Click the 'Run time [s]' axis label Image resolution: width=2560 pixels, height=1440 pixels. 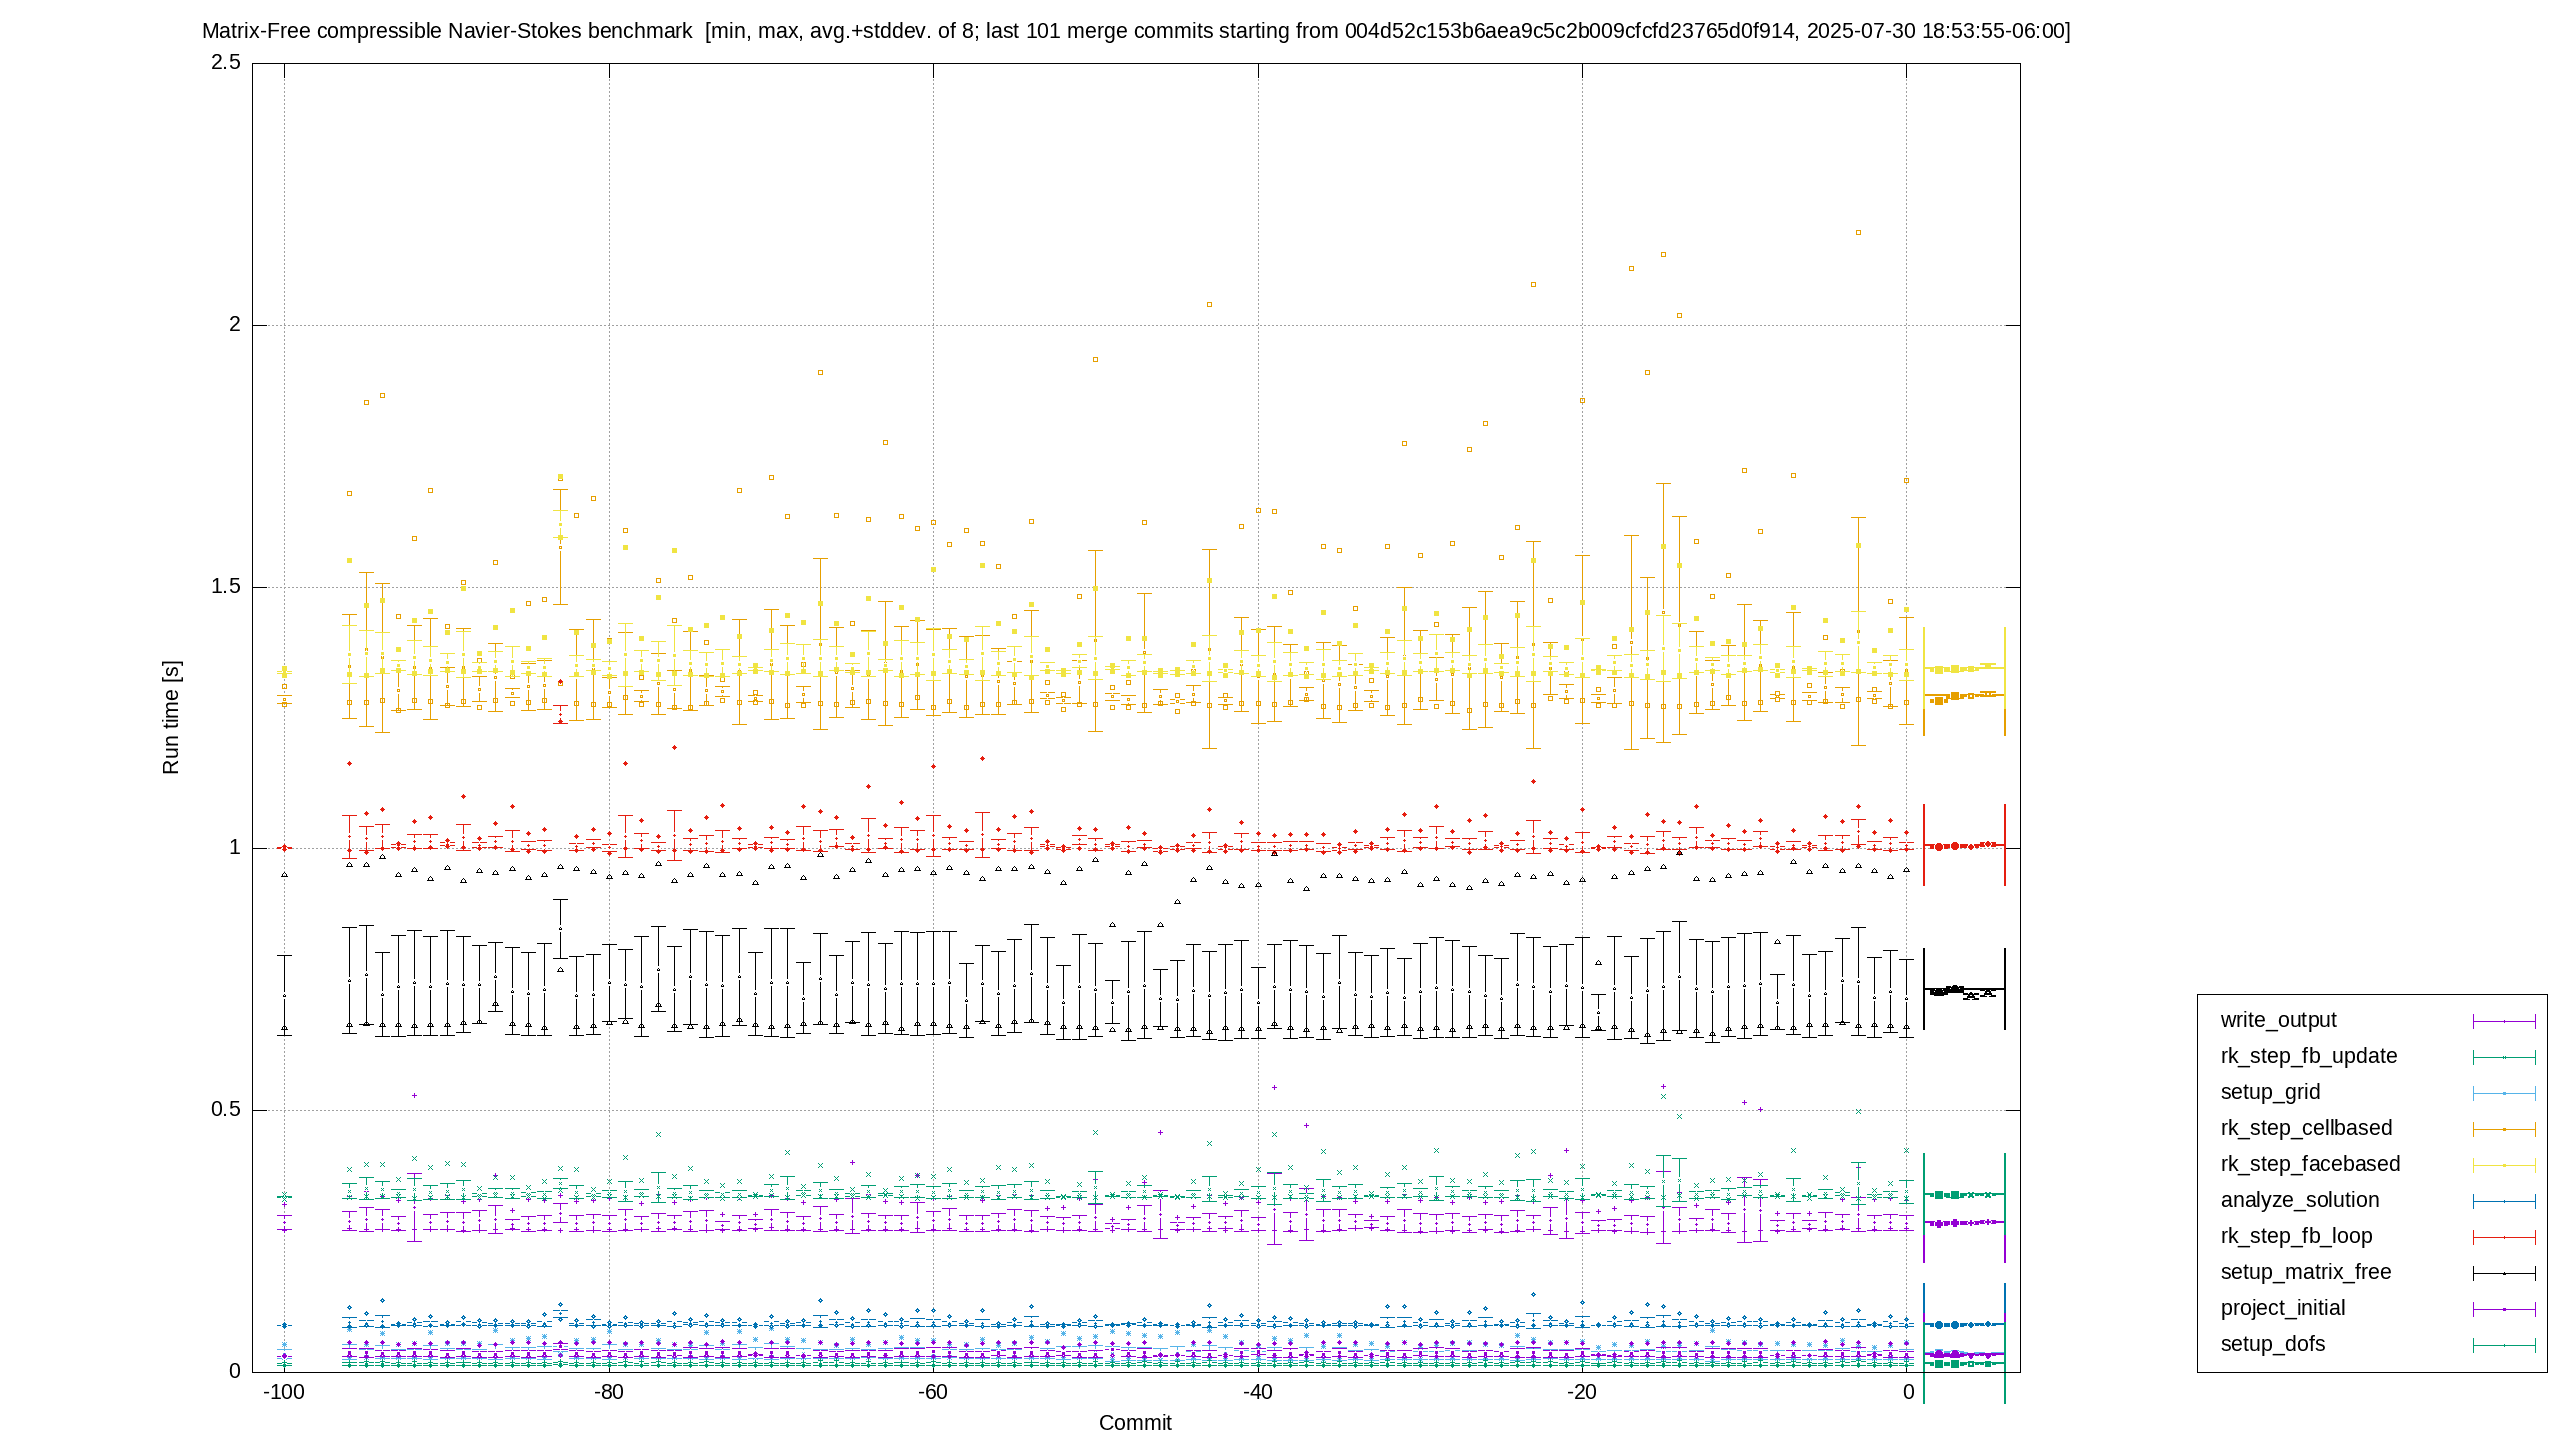(171, 717)
